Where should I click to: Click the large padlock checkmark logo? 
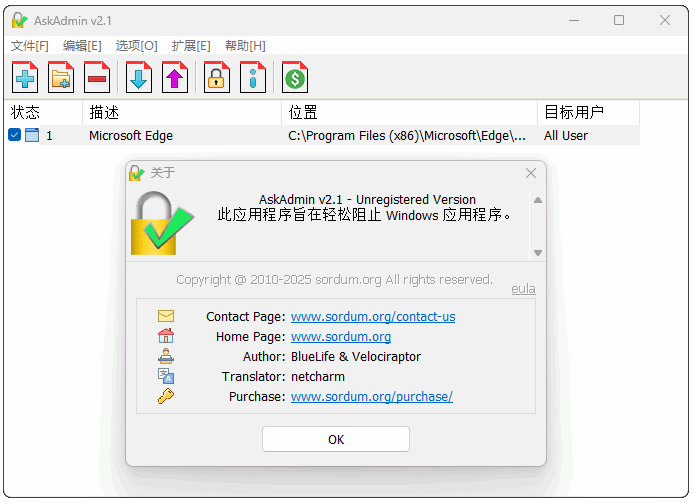pos(162,223)
